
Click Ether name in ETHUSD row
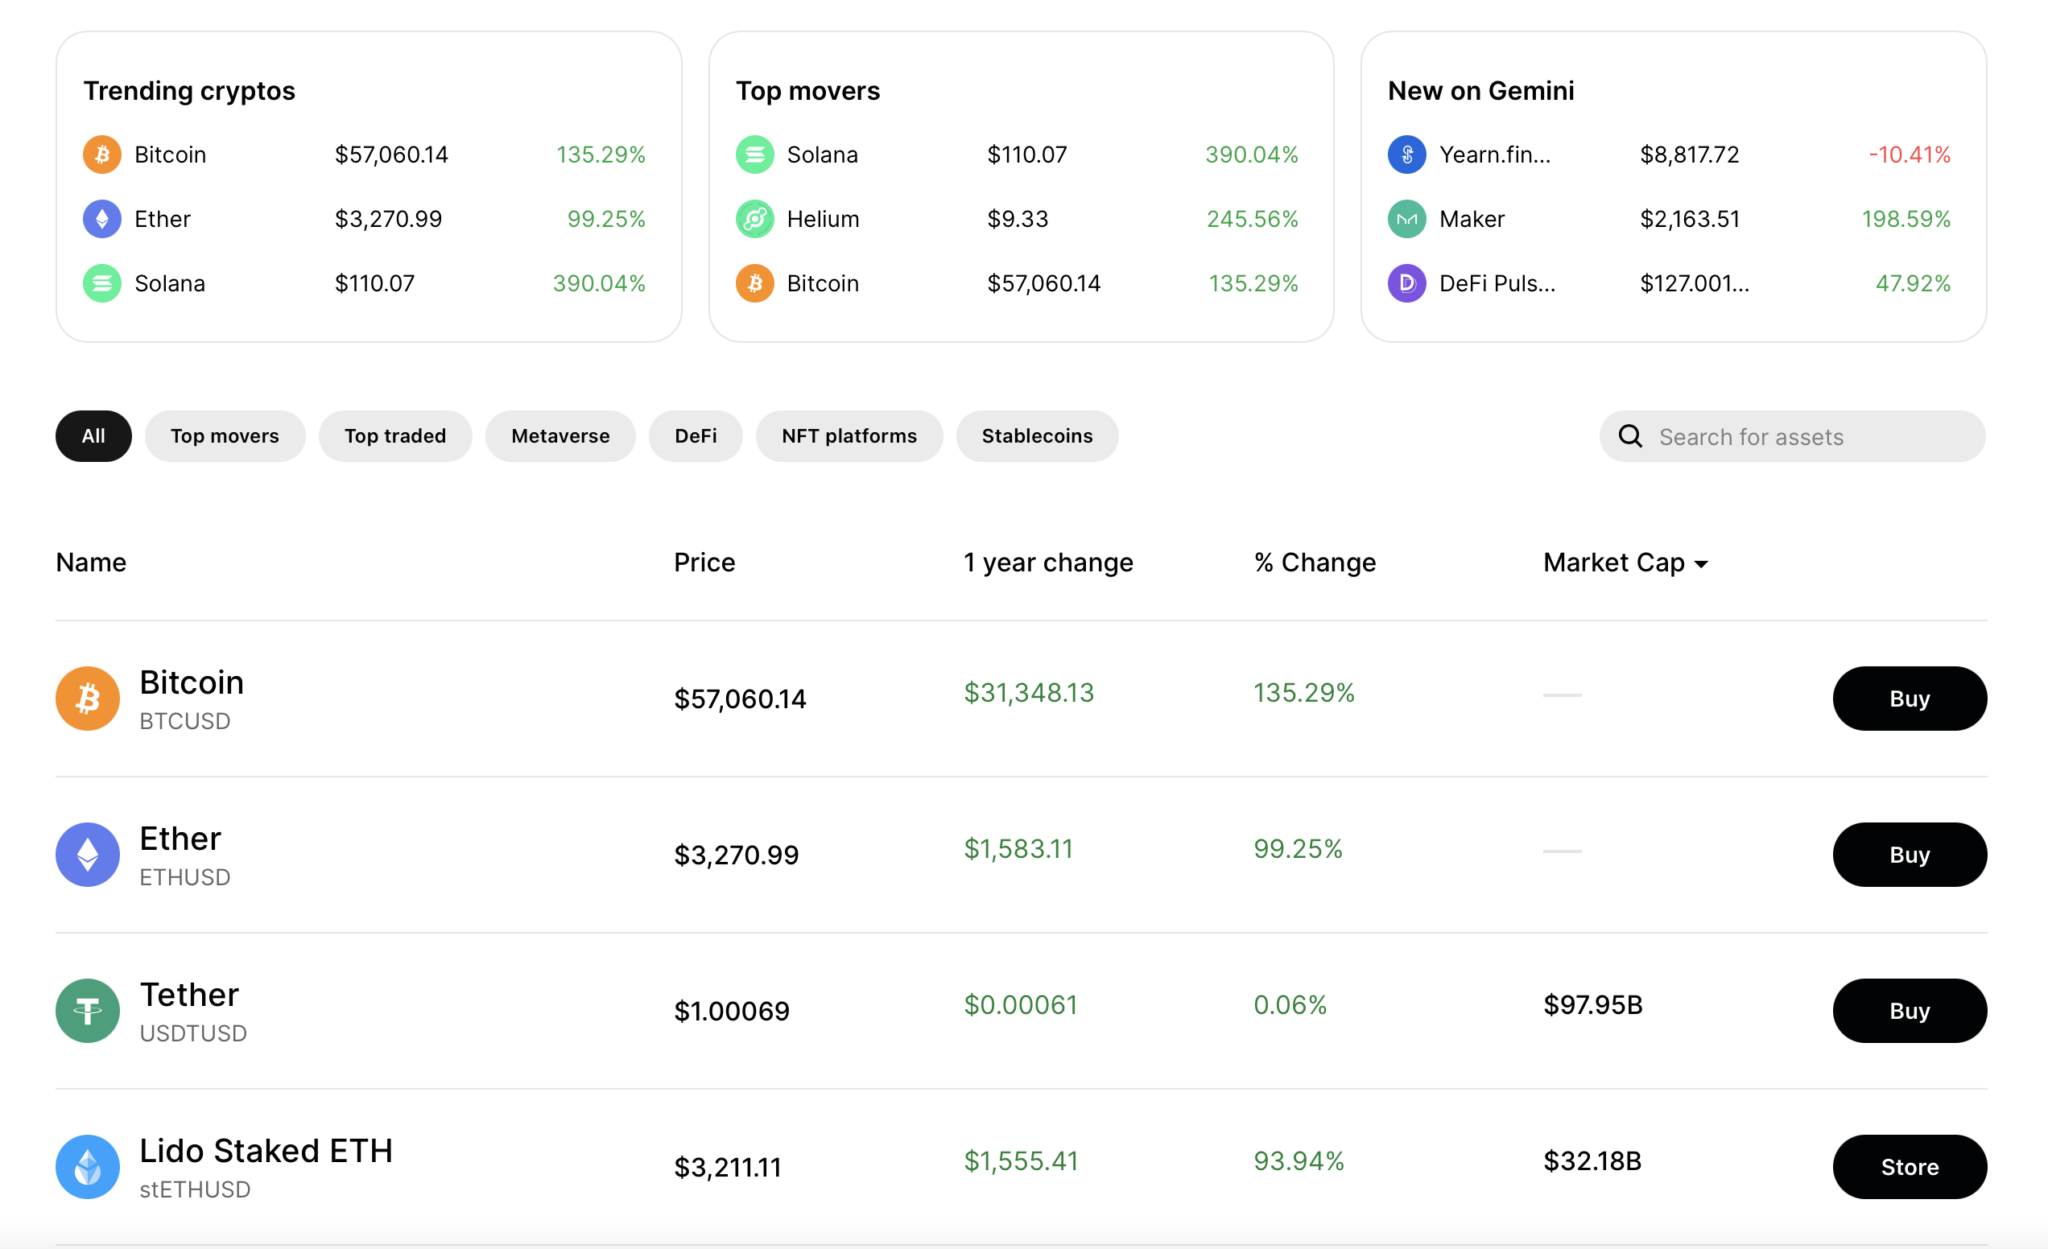[180, 839]
